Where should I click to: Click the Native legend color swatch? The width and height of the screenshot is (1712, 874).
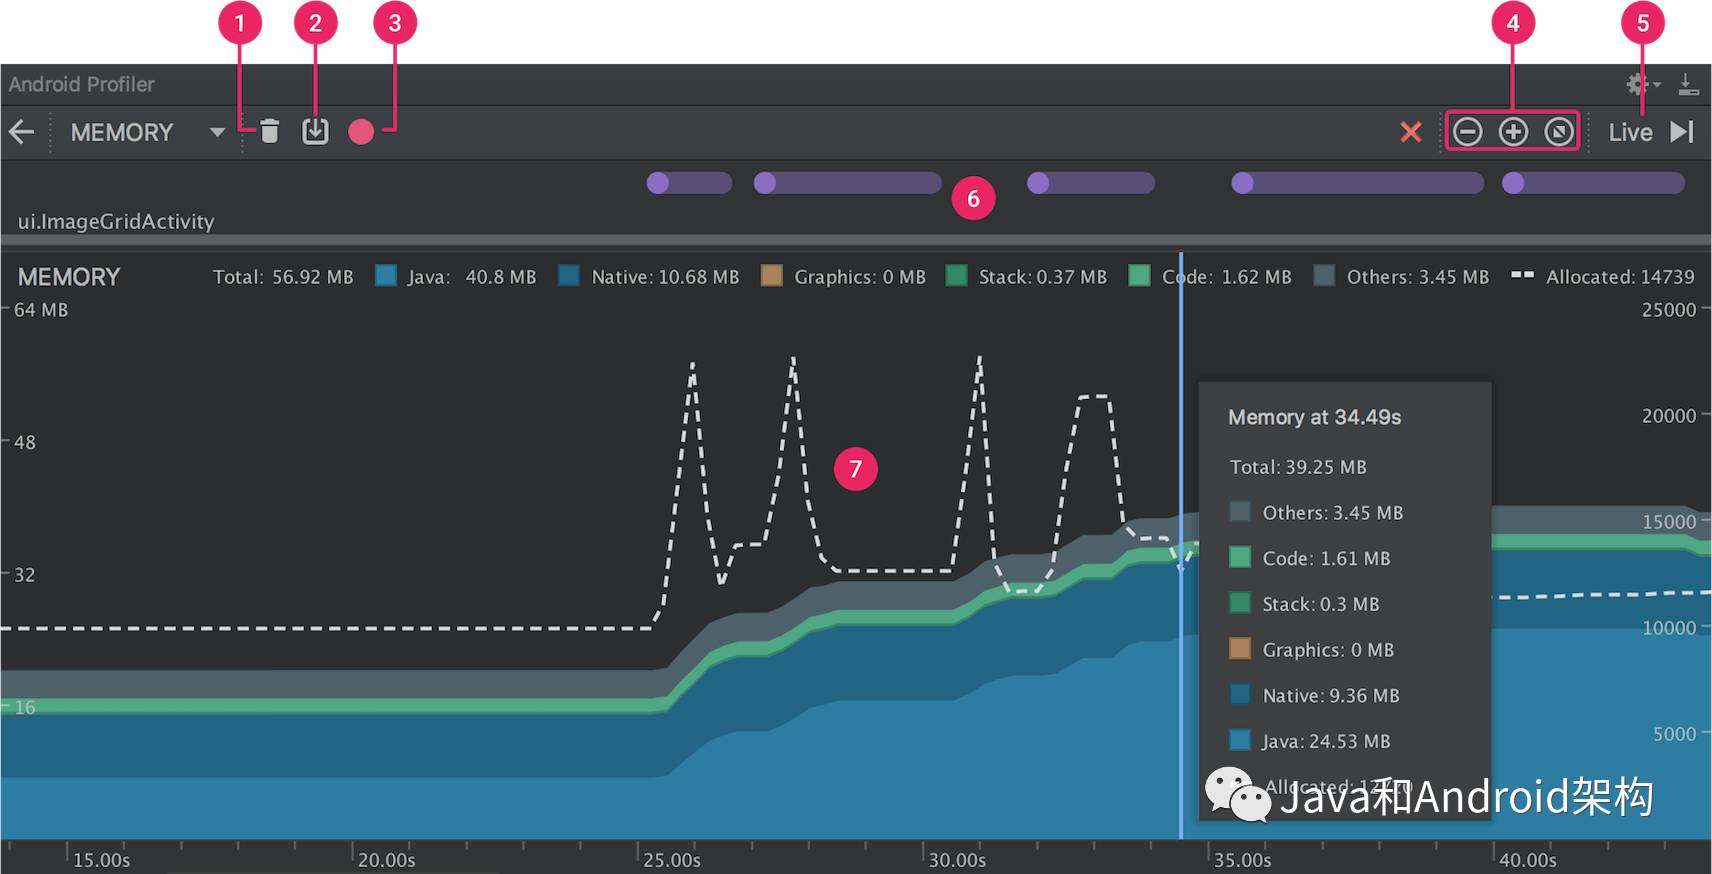click(x=569, y=276)
